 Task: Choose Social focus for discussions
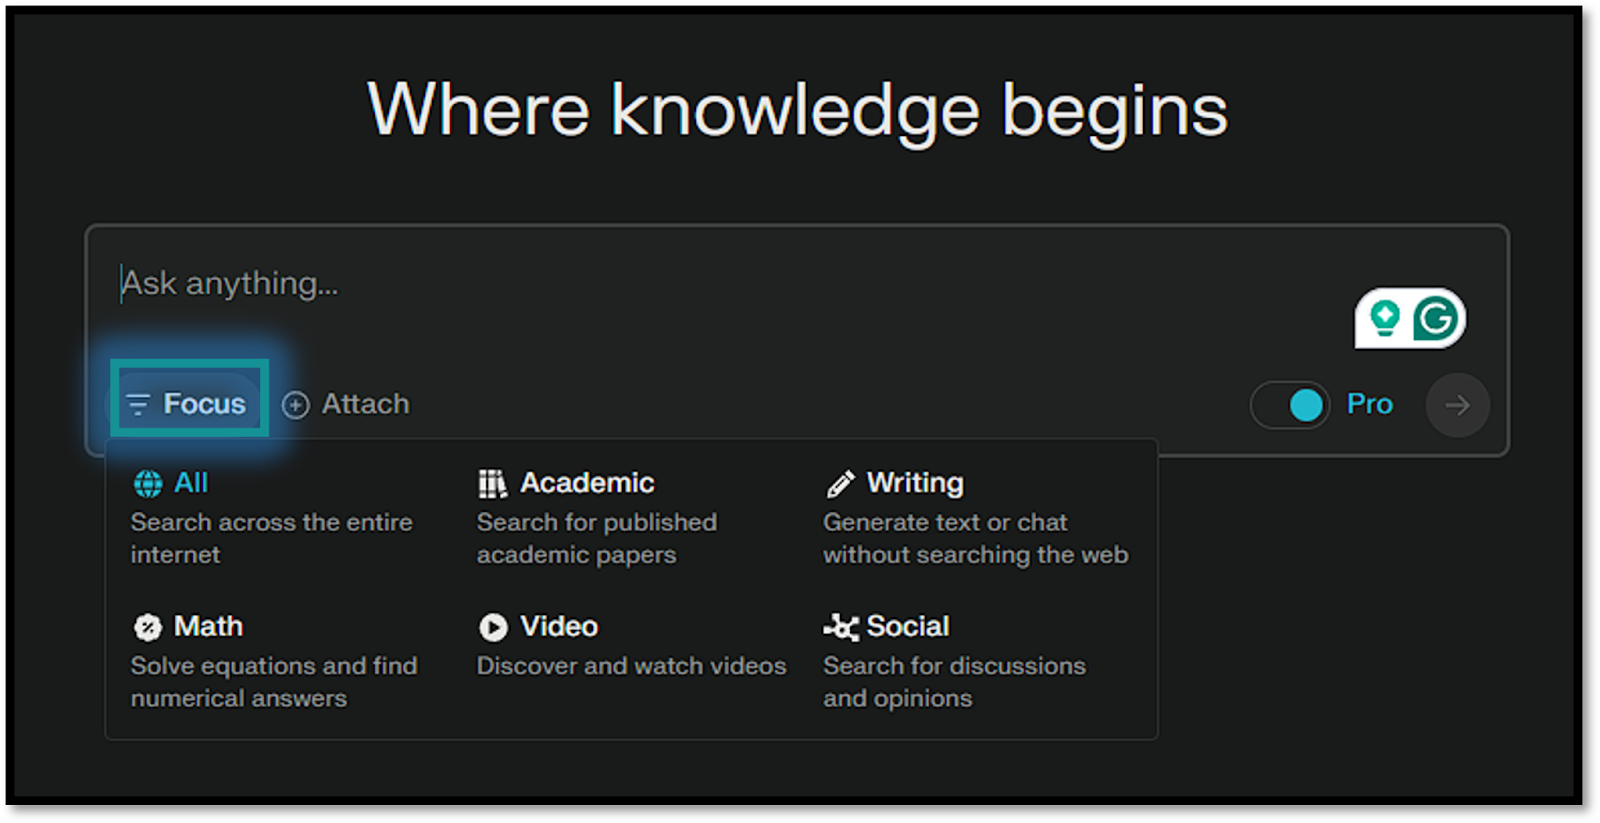click(x=907, y=626)
